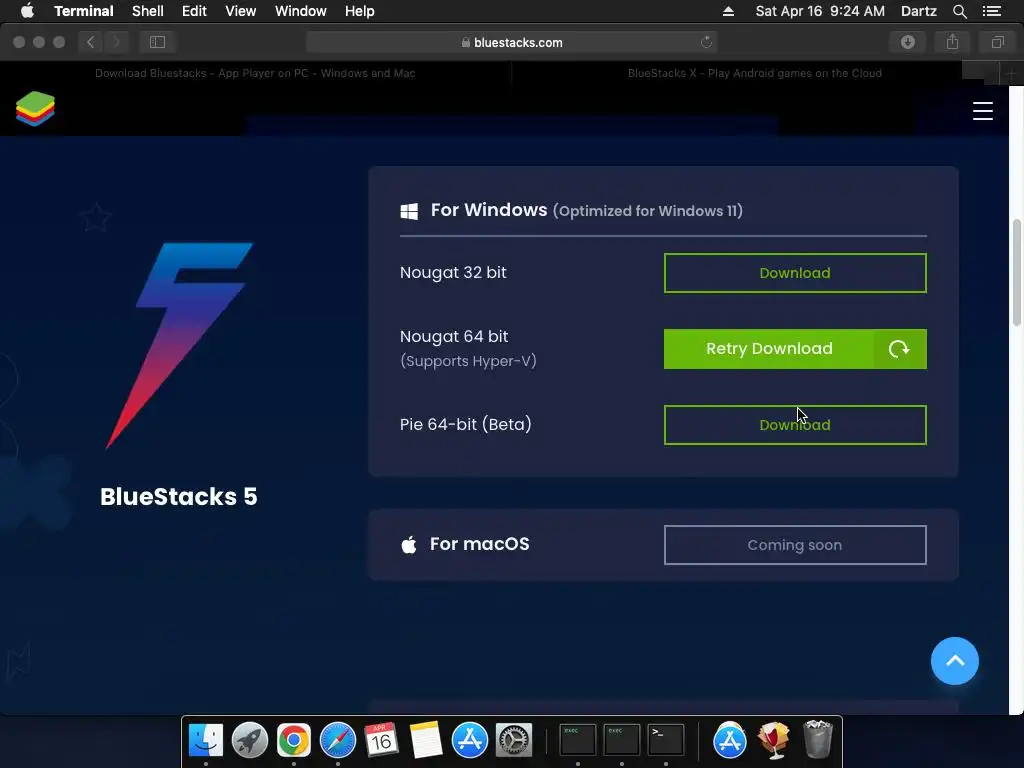Click the page vertical scrollbar

pyautogui.click(x=1016, y=272)
